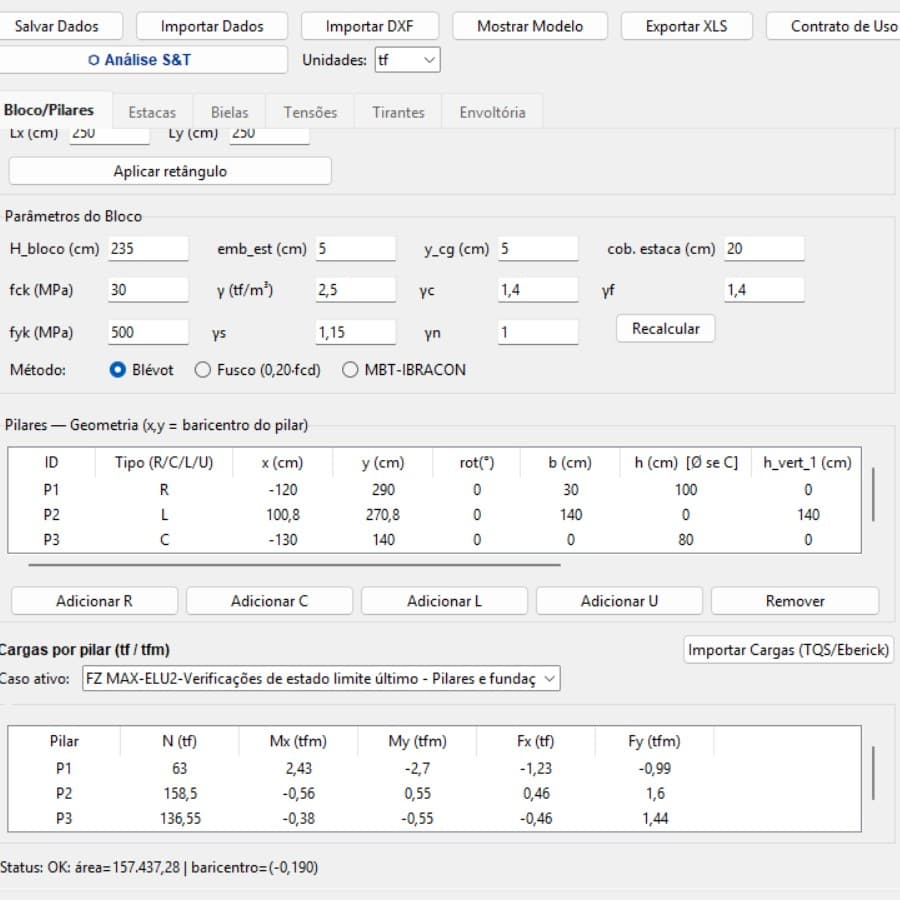Click the x value 100,8 of P2
The width and height of the screenshot is (900, 900).
(x=282, y=515)
